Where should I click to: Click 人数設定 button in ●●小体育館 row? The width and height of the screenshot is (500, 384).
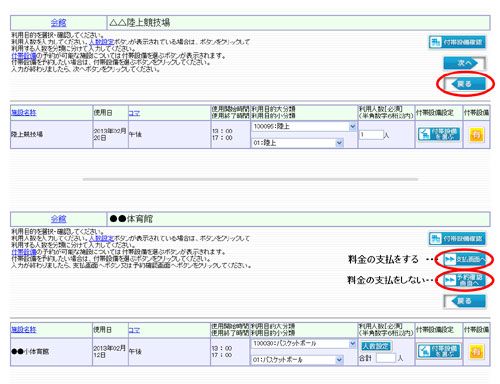[x=376, y=346]
